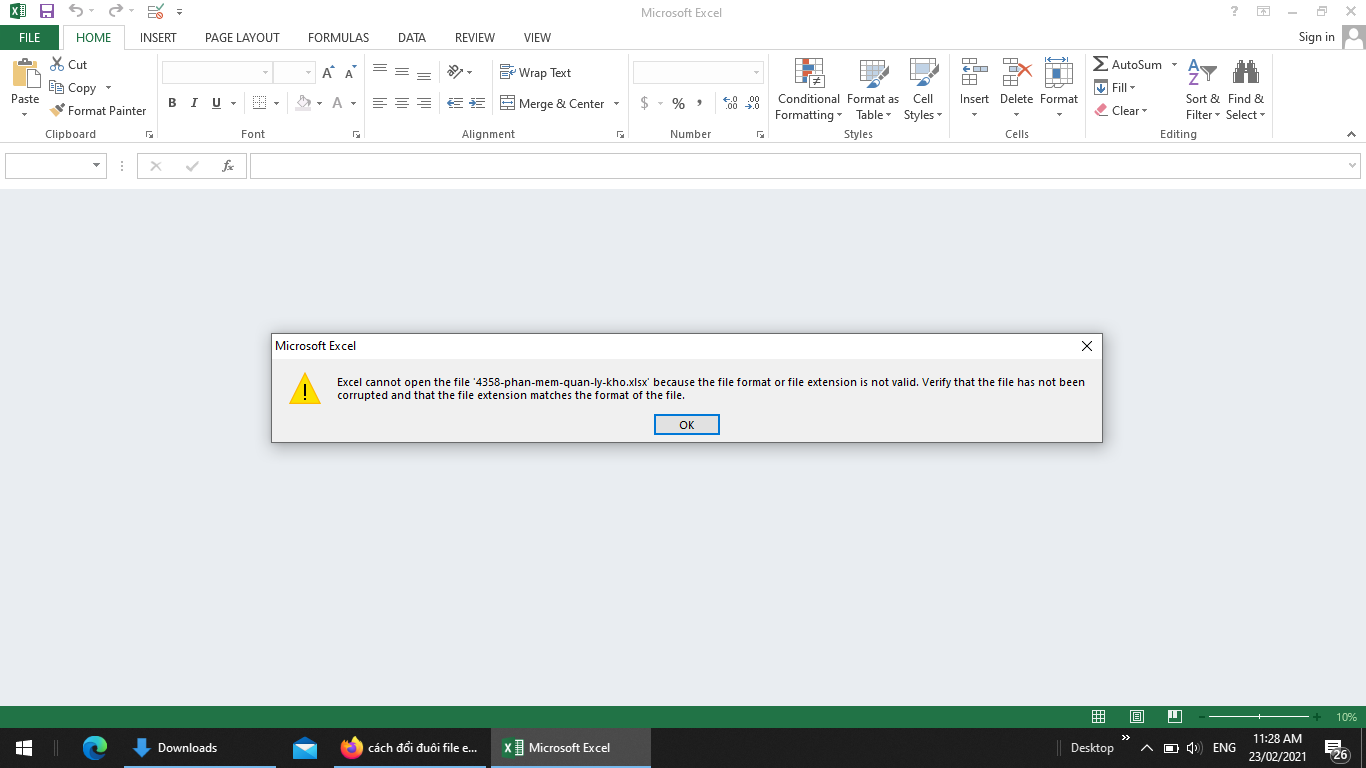Click the Redo arrow icon
Viewport: 1366px width, 768px height.
point(115,11)
